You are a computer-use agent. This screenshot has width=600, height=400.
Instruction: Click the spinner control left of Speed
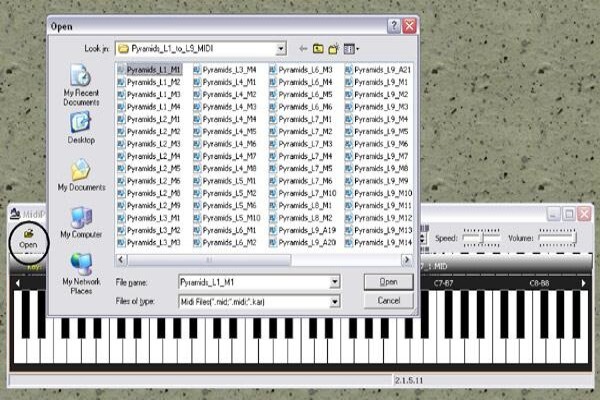(x=423, y=238)
